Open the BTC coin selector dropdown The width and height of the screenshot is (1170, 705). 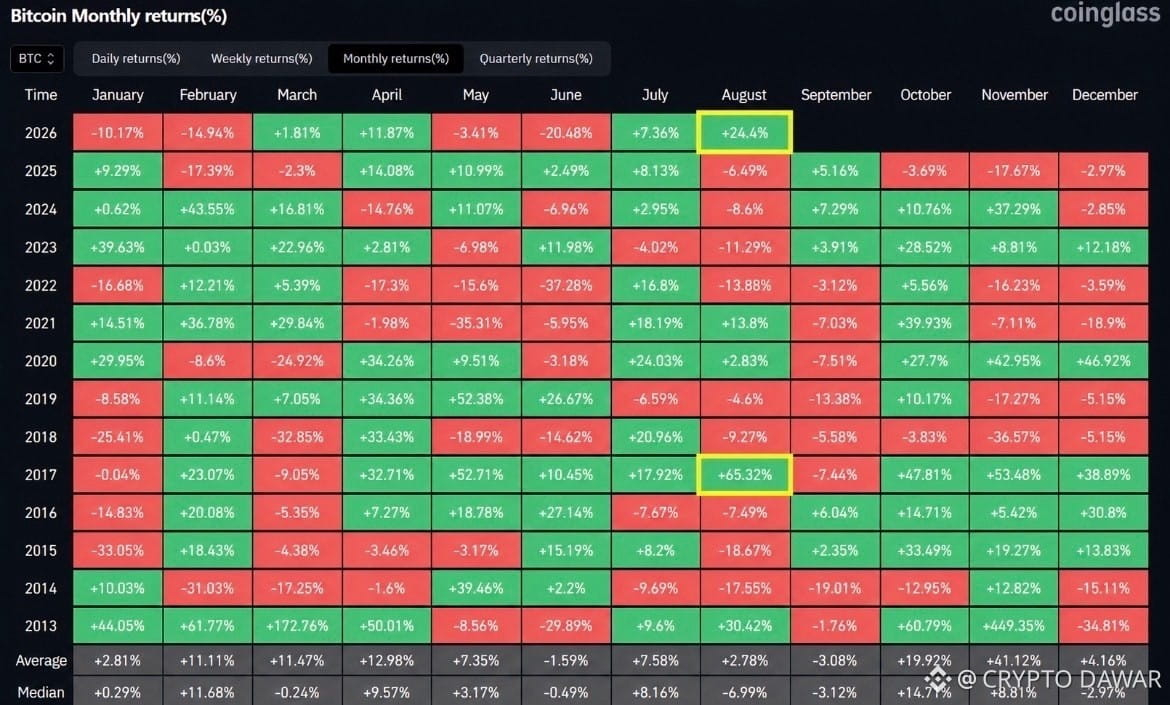(x=37, y=59)
